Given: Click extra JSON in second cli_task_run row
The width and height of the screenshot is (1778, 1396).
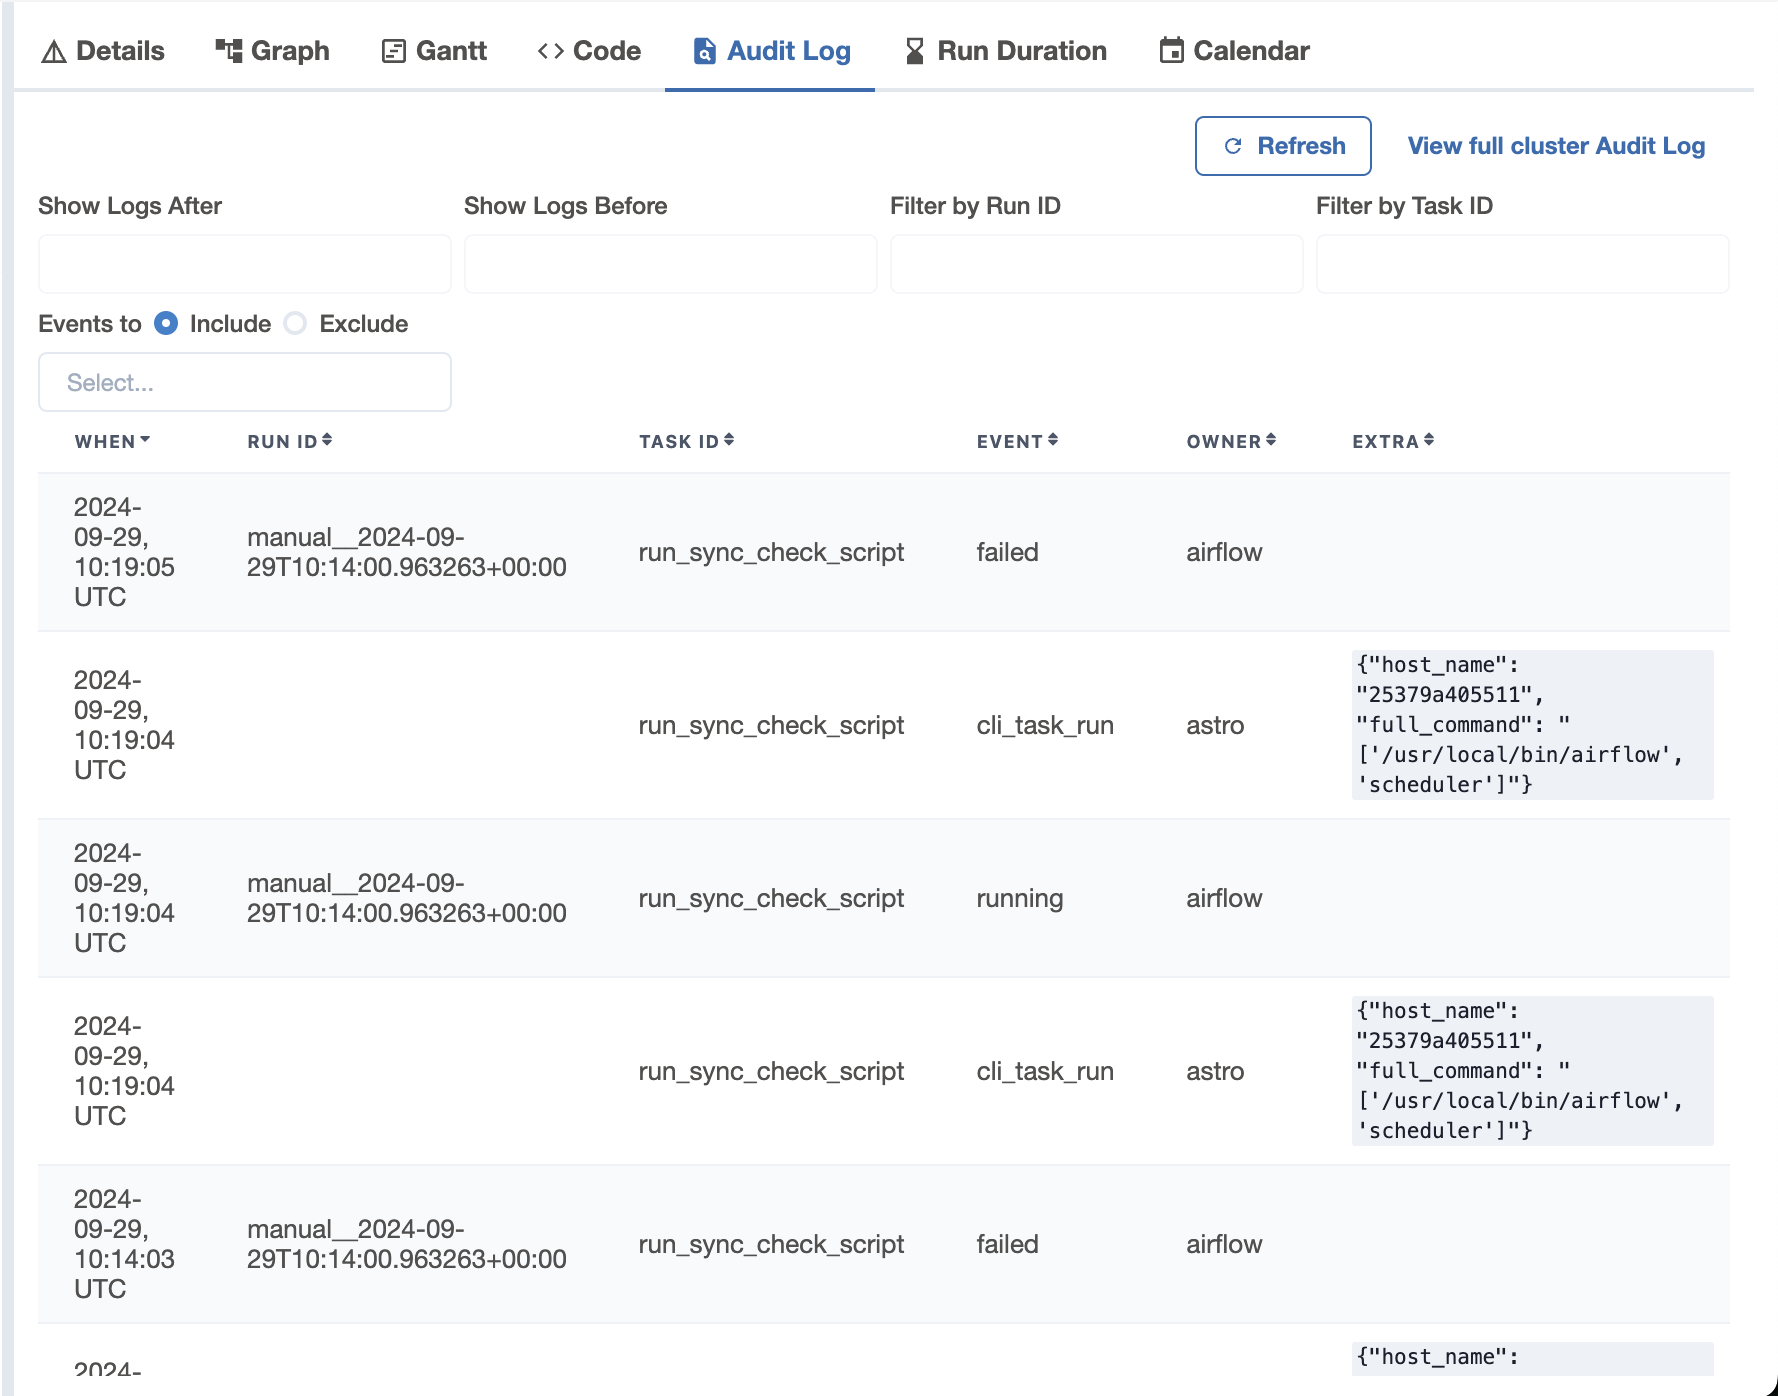Looking at the screenshot, I should click(1533, 1071).
